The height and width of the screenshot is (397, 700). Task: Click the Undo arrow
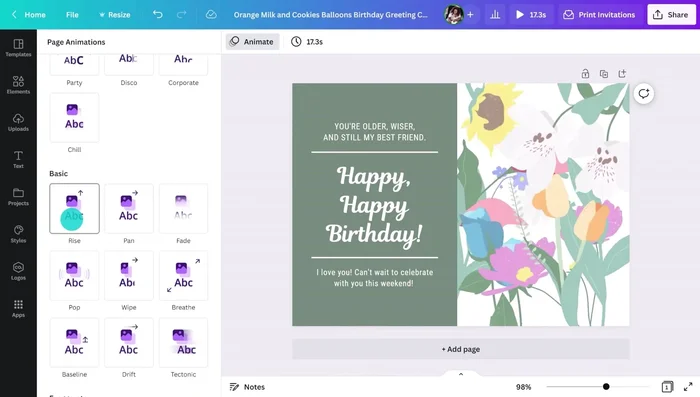coord(158,14)
